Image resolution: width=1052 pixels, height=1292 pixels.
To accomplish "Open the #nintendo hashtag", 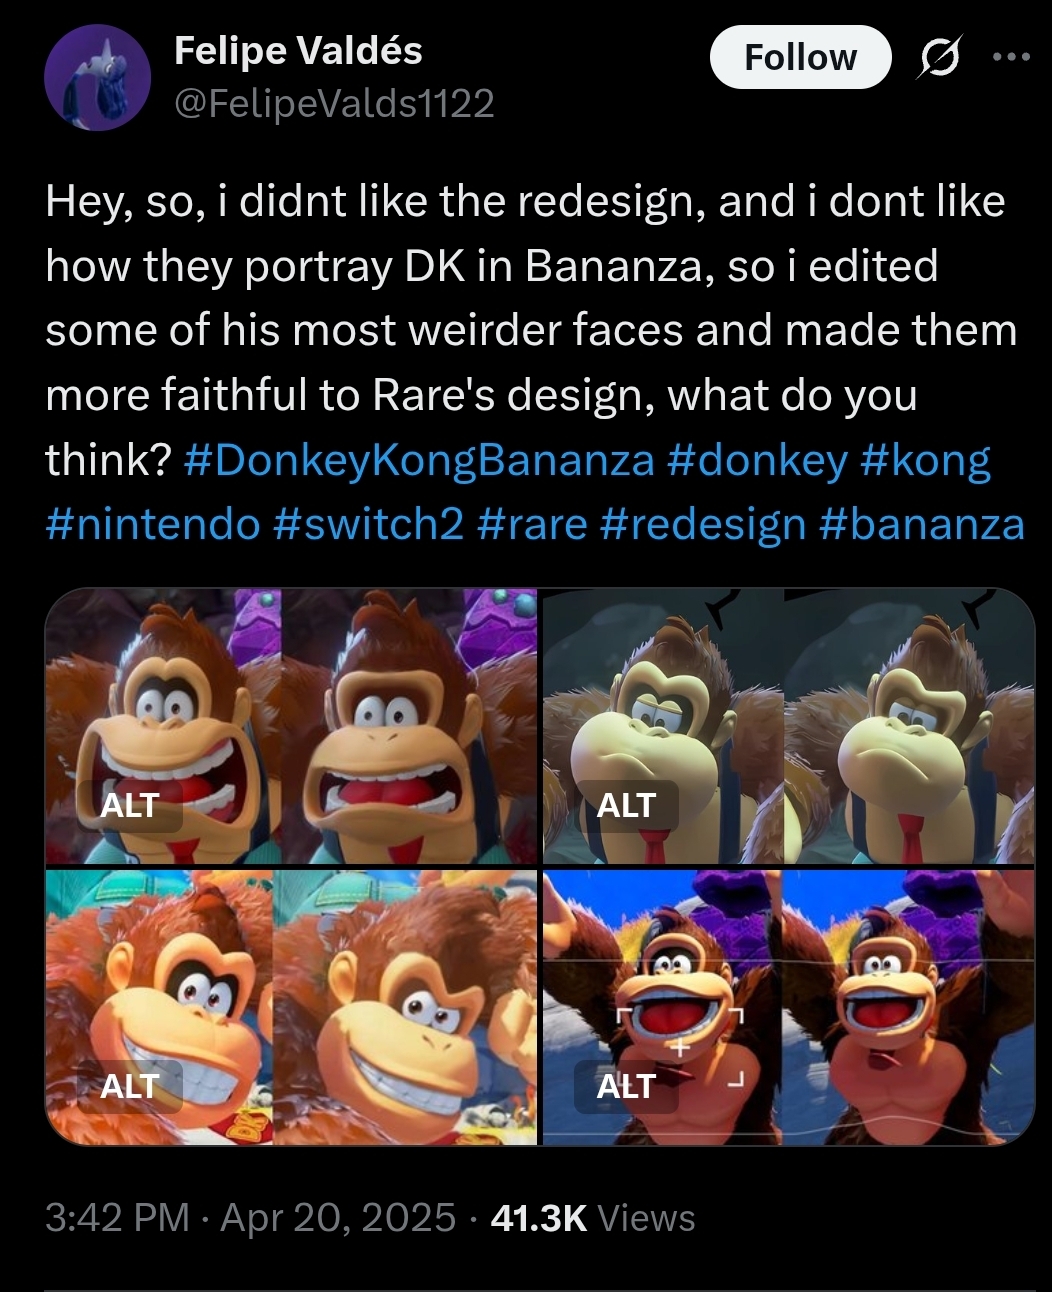I will 153,524.
